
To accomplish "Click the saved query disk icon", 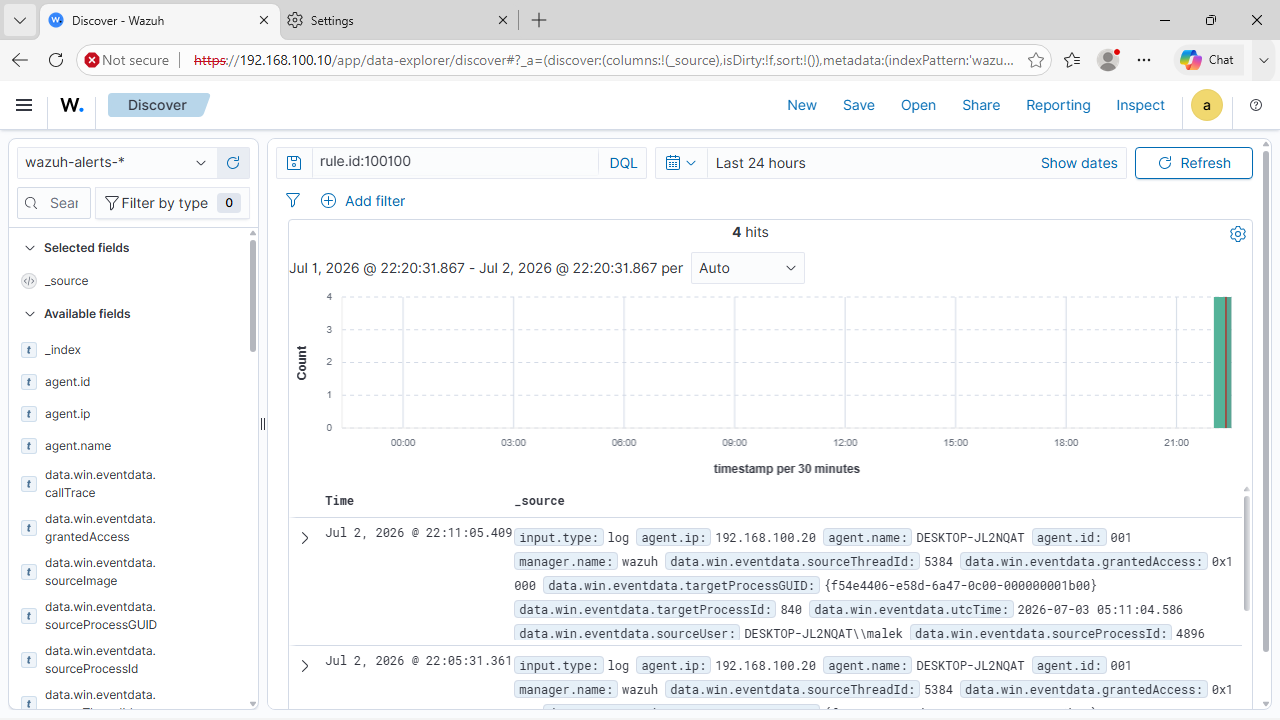I will point(294,163).
